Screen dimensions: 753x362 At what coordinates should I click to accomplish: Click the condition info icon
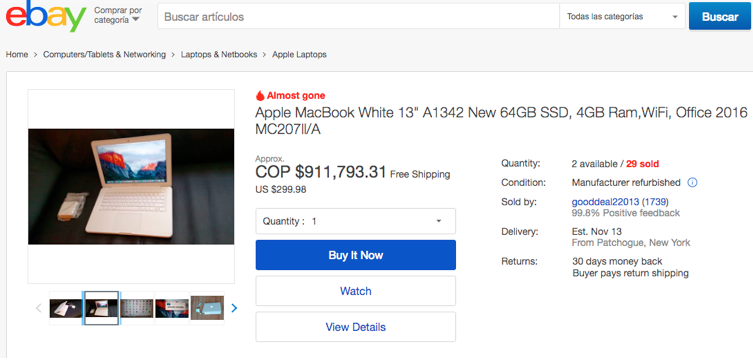pyautogui.click(x=692, y=182)
